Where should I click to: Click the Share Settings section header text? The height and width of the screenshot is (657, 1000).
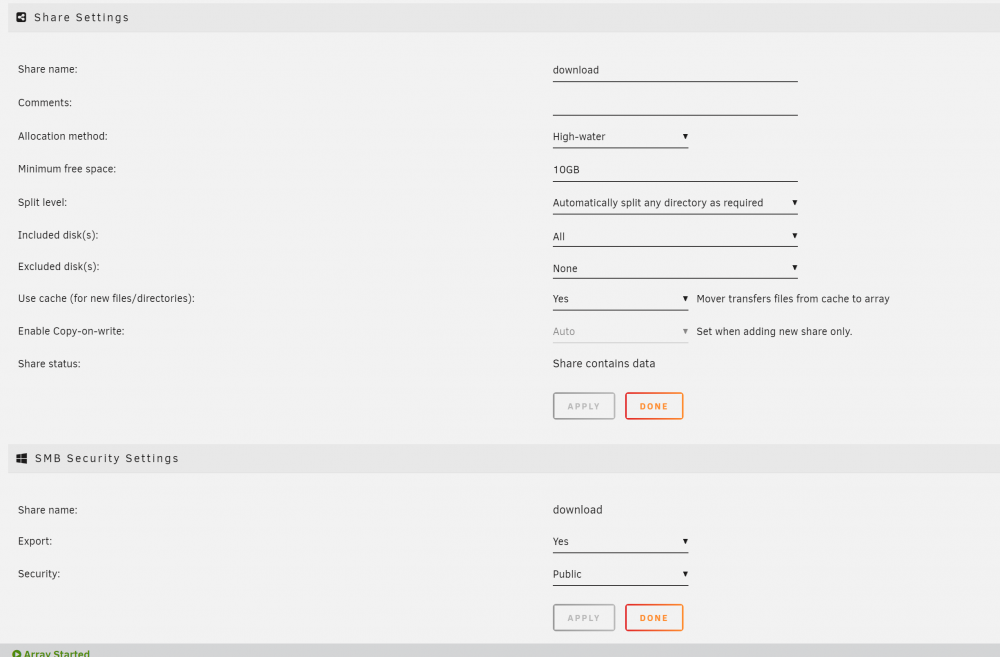coord(81,17)
